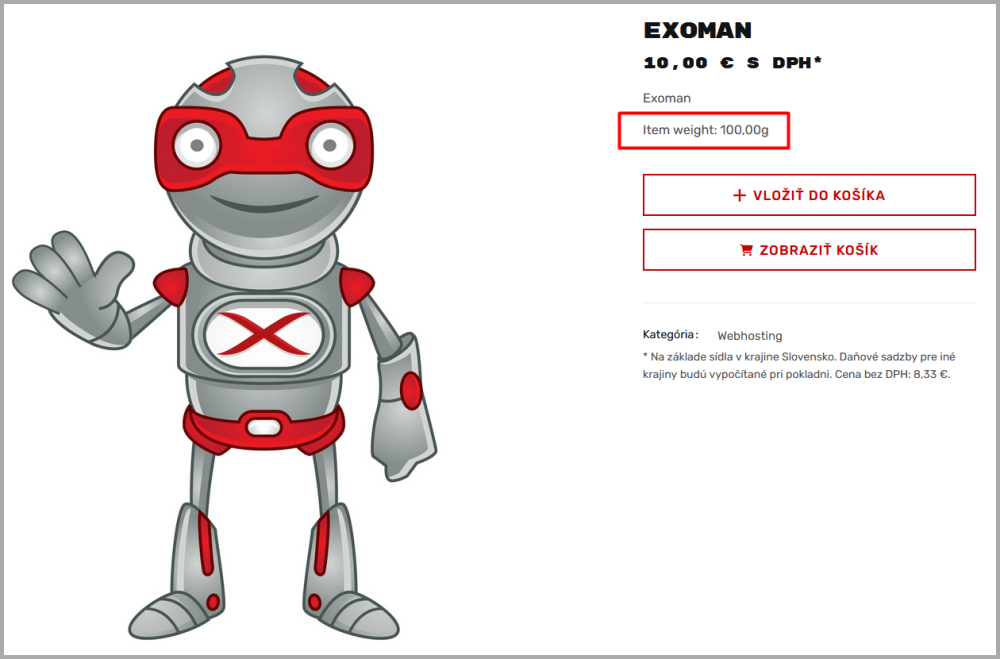This screenshot has height=659, width=1000.
Task: Open the cart with Zobraziť košík button
Action: click(809, 250)
